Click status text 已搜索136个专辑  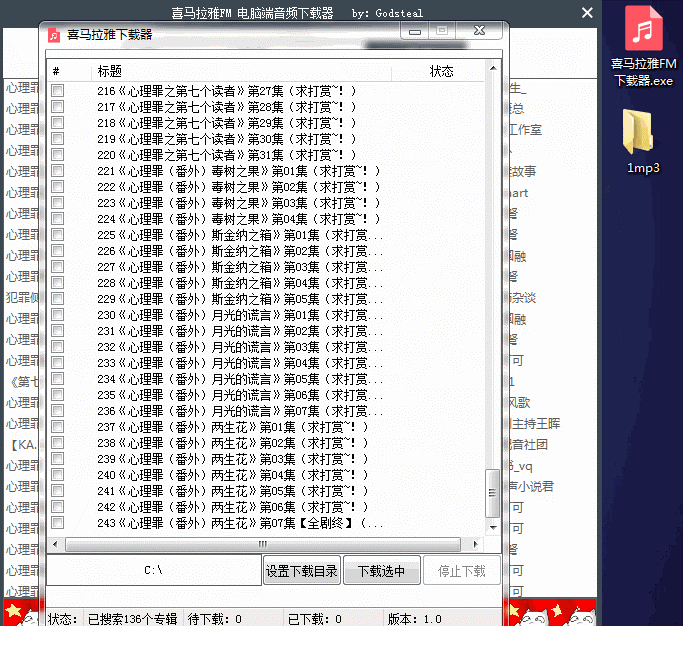(132, 619)
